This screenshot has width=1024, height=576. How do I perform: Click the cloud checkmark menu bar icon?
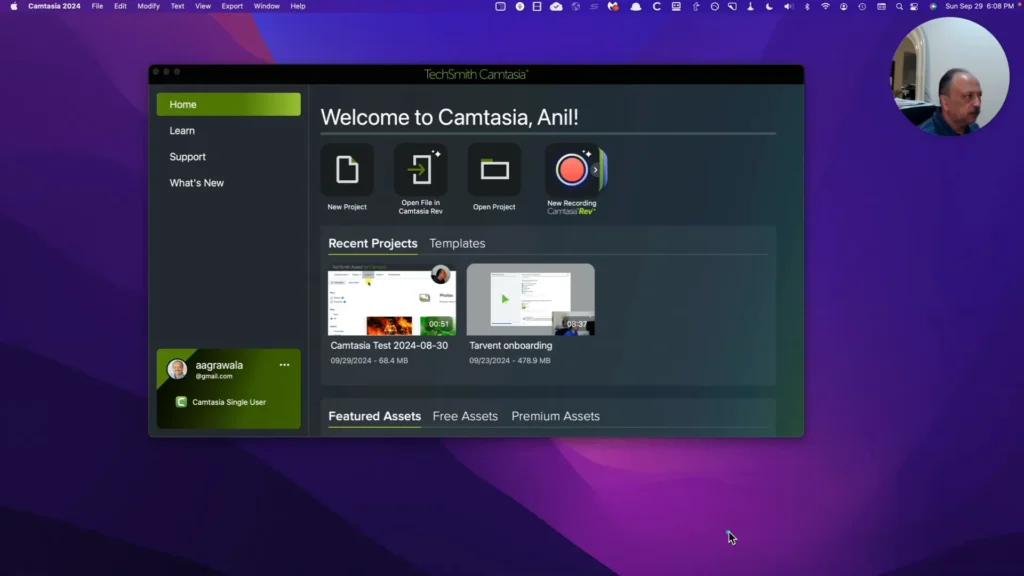556,6
